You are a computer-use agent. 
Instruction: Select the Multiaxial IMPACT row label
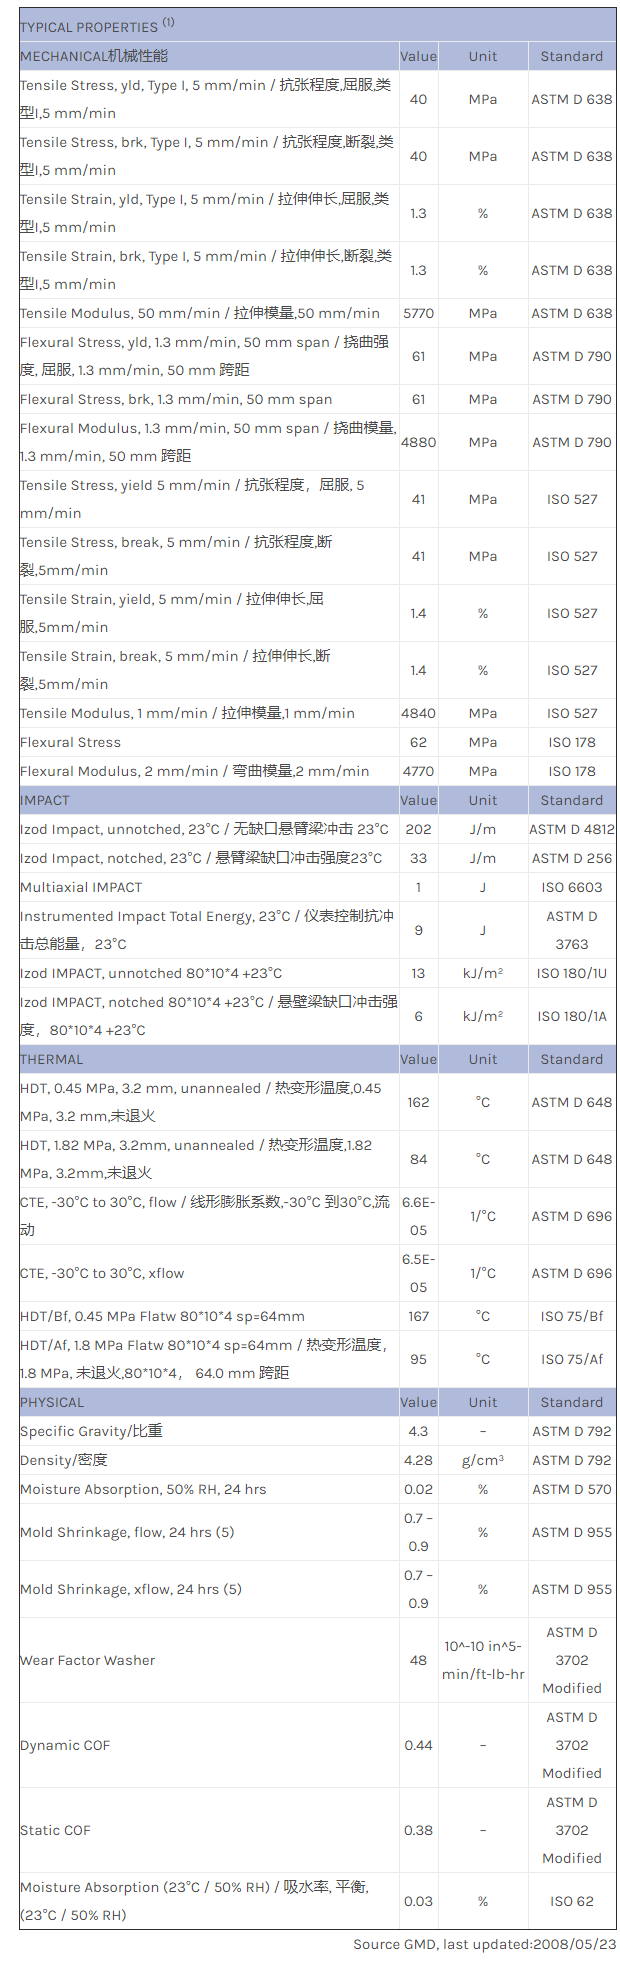click(x=81, y=887)
